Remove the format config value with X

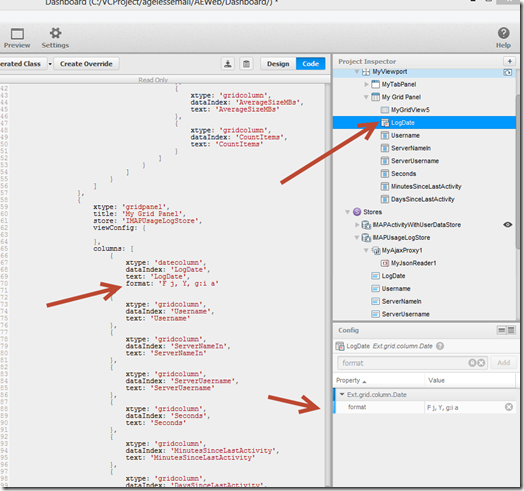tap(509, 407)
